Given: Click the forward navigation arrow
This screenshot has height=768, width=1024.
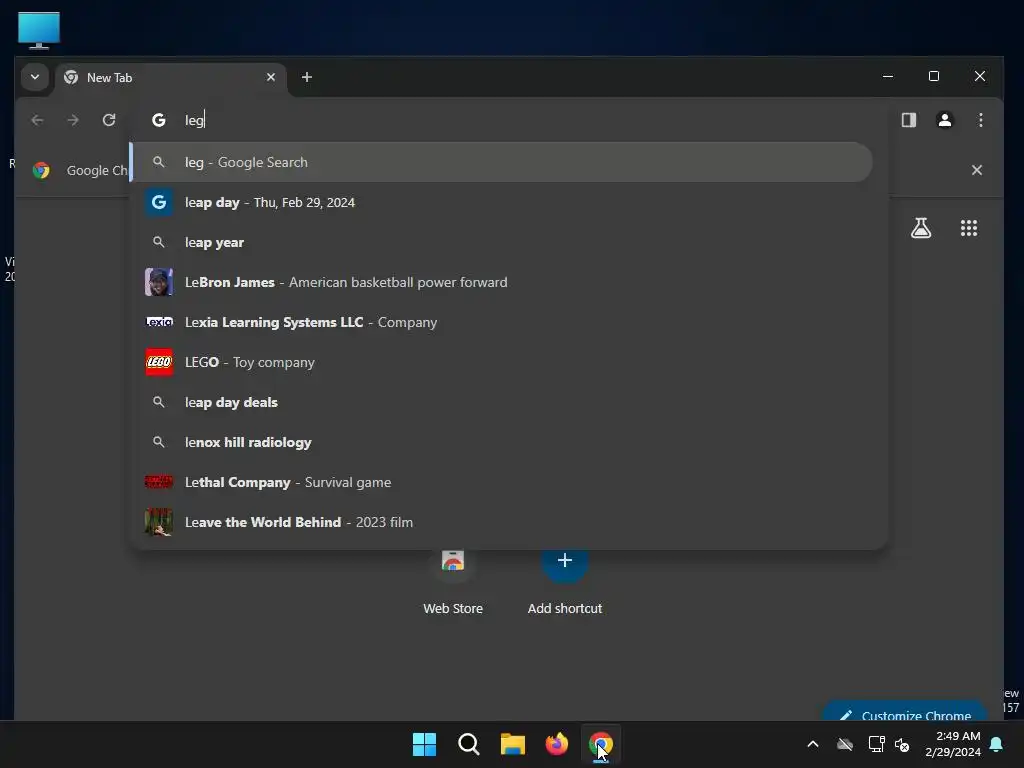Looking at the screenshot, I should pyautogui.click(x=73, y=120).
